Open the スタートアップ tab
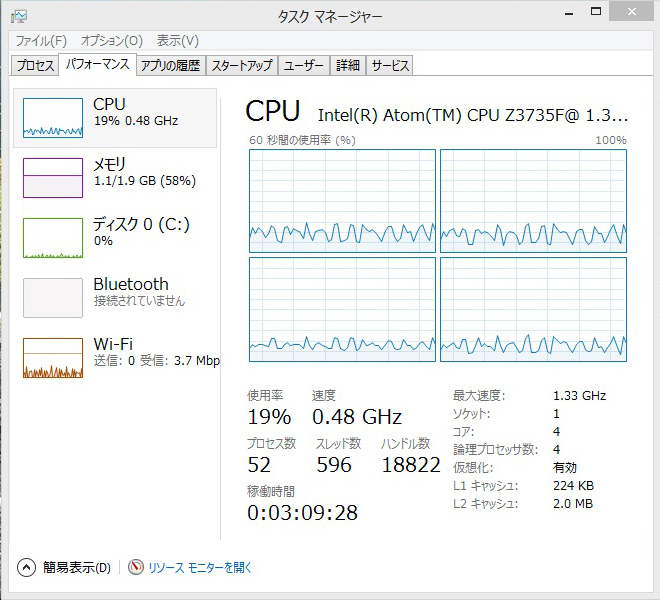 click(x=242, y=66)
